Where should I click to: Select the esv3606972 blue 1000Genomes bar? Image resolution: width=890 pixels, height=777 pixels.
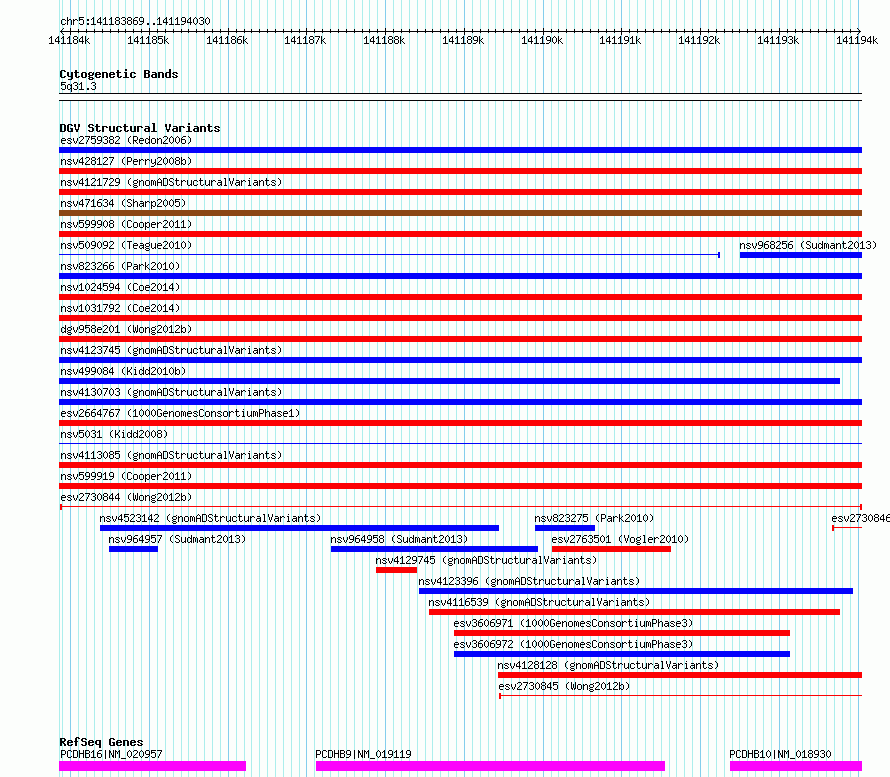point(622,654)
